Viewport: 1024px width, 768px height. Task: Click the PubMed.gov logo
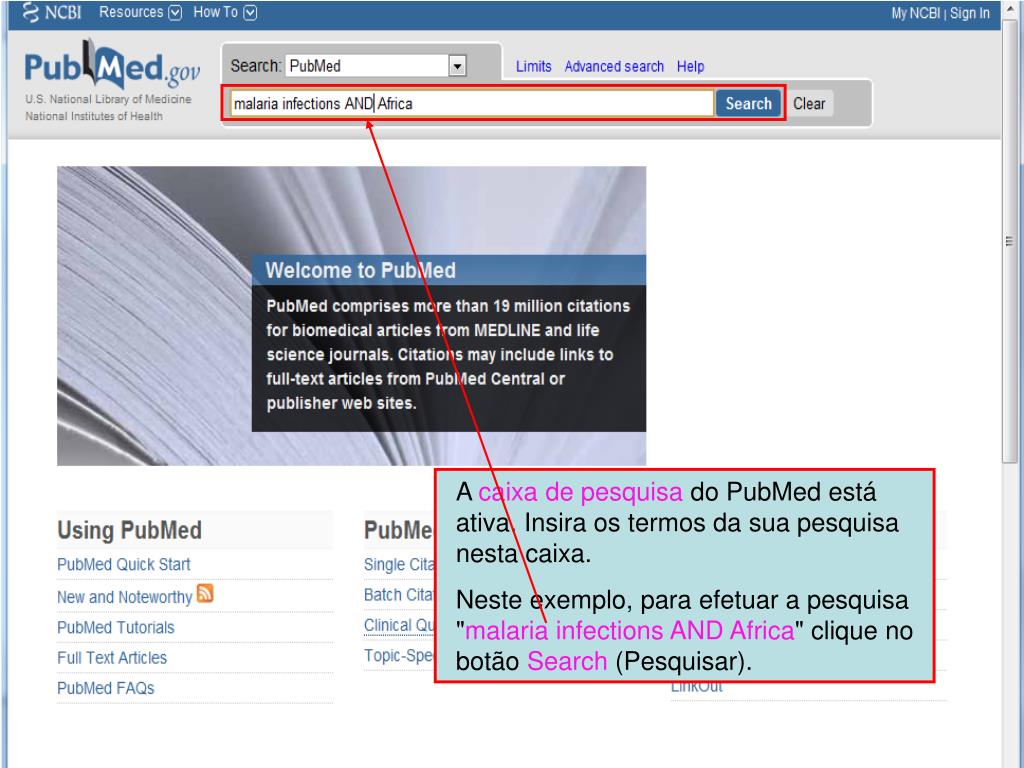tap(112, 66)
